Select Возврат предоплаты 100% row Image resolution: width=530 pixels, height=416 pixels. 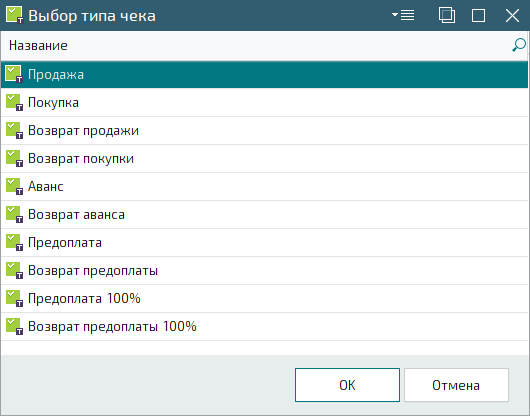(x=264, y=326)
